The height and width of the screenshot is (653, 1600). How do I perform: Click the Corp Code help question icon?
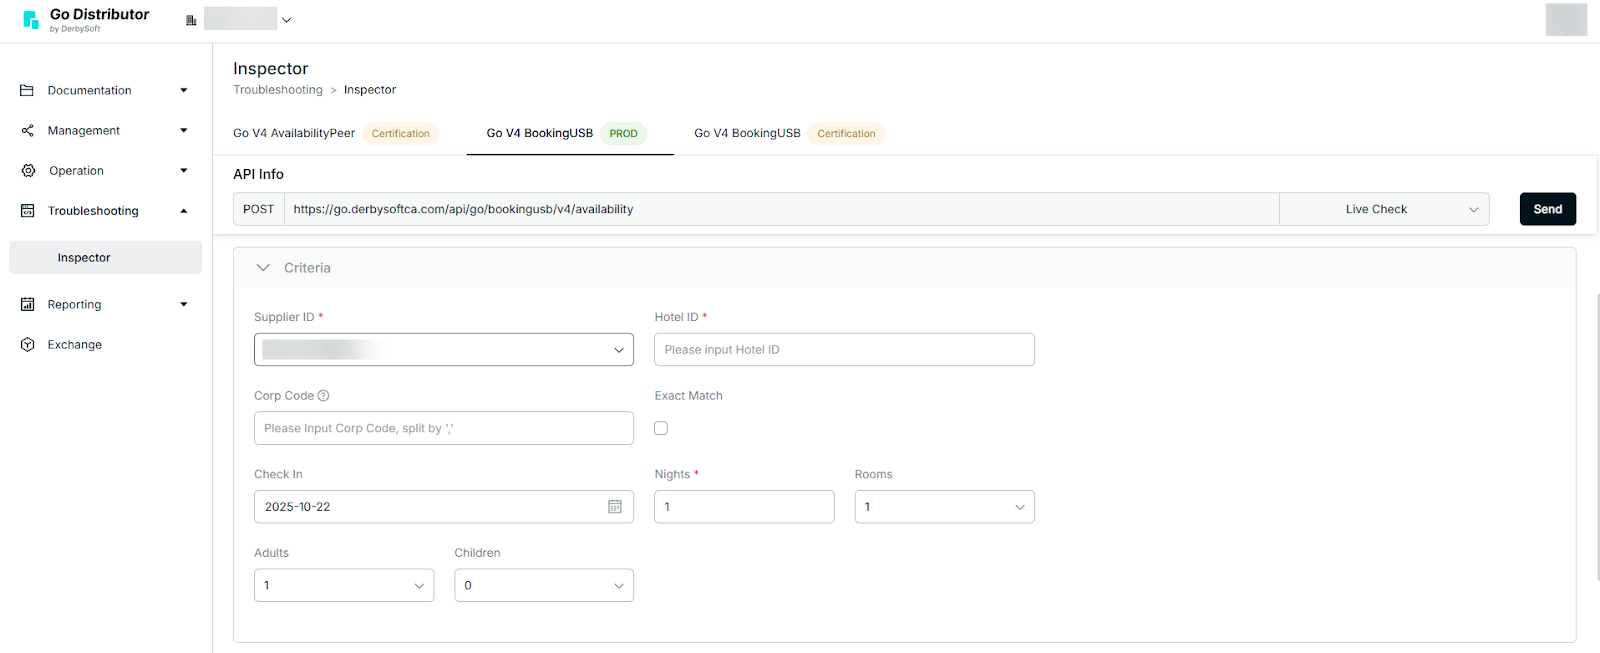tap(323, 396)
